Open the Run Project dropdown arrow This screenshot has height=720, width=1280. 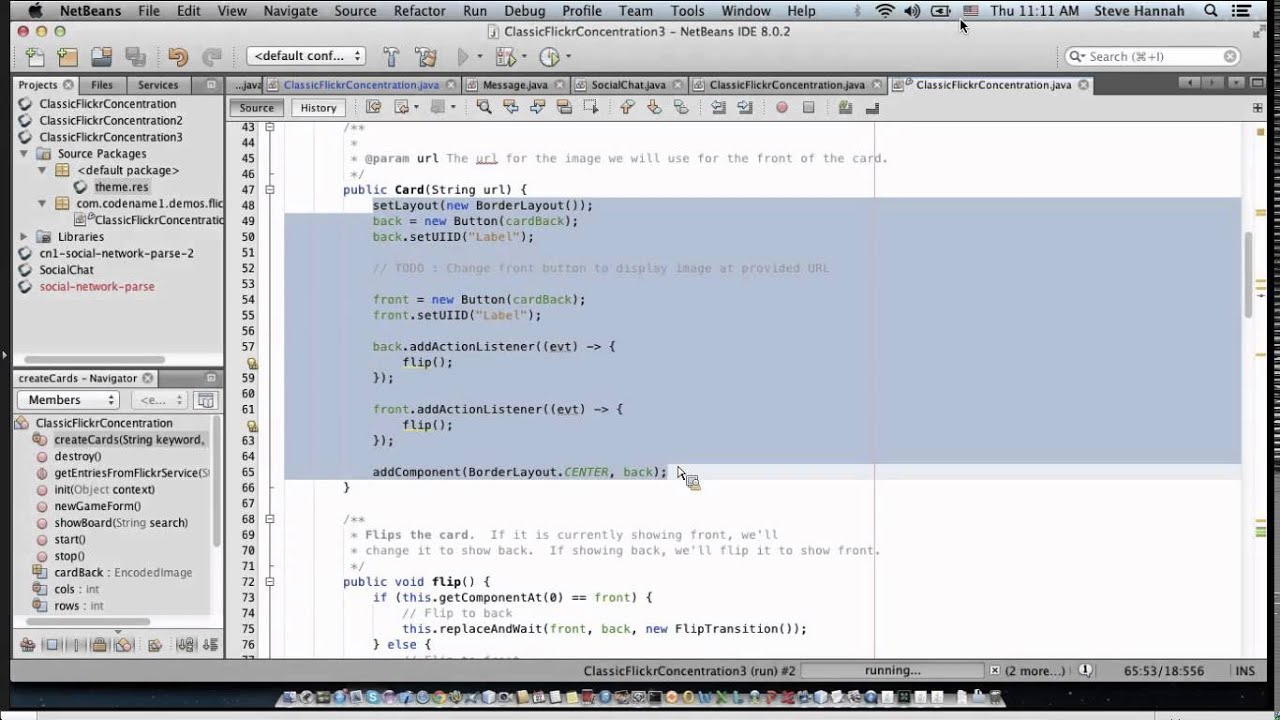[x=479, y=57]
